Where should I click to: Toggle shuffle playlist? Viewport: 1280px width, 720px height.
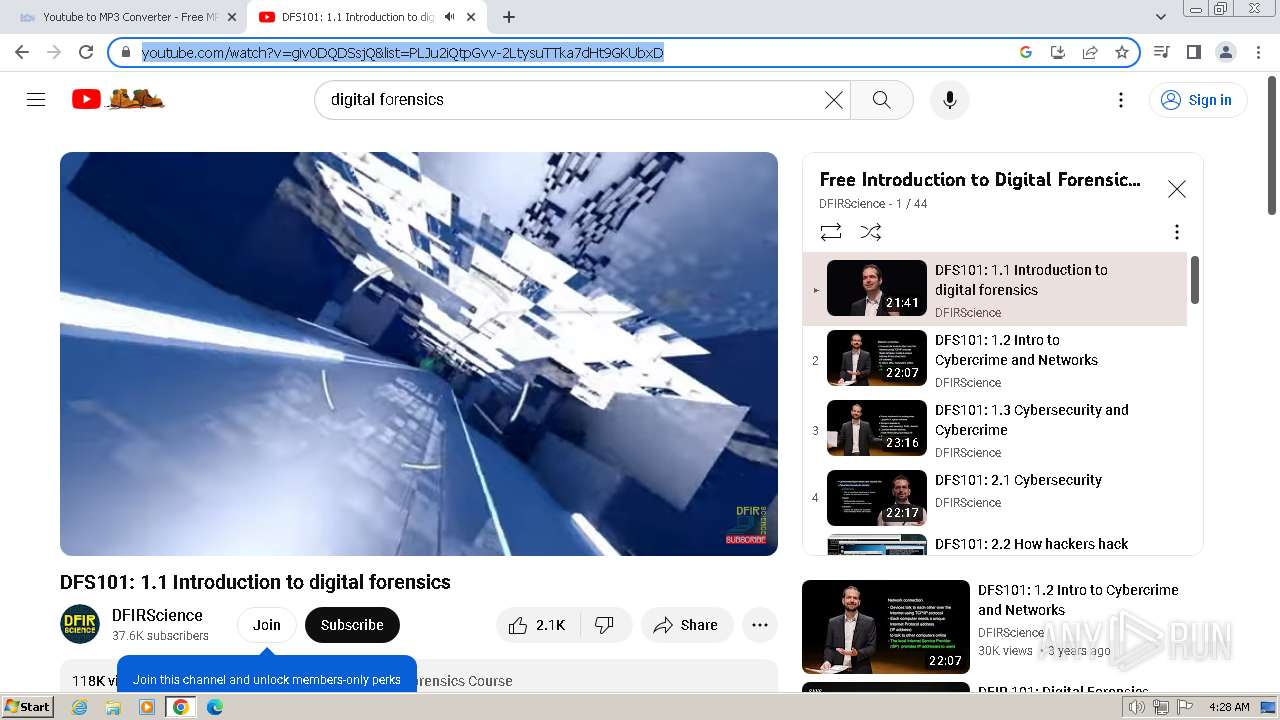(x=871, y=232)
